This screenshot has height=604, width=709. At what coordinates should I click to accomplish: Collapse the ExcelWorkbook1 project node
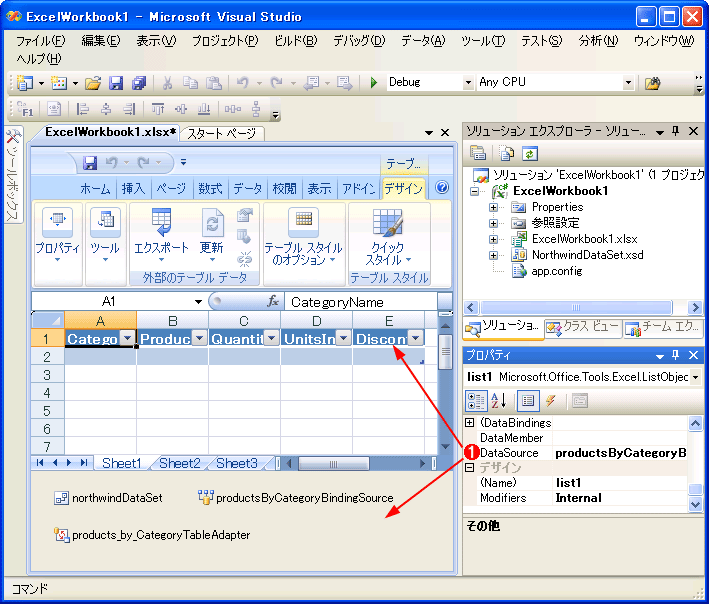point(474,192)
